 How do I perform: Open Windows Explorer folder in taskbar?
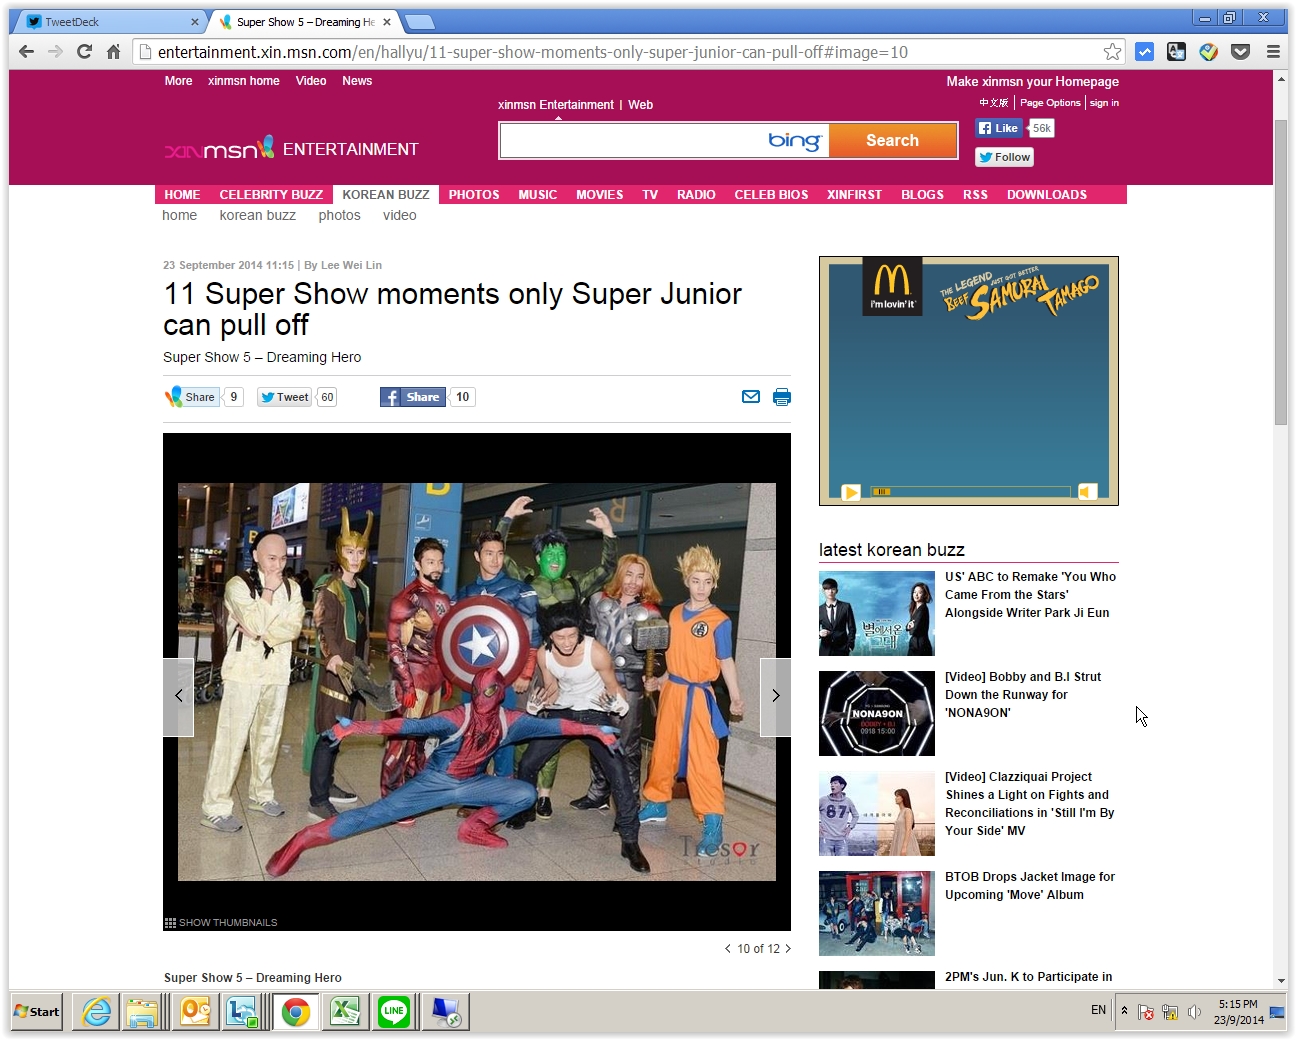click(x=142, y=1012)
